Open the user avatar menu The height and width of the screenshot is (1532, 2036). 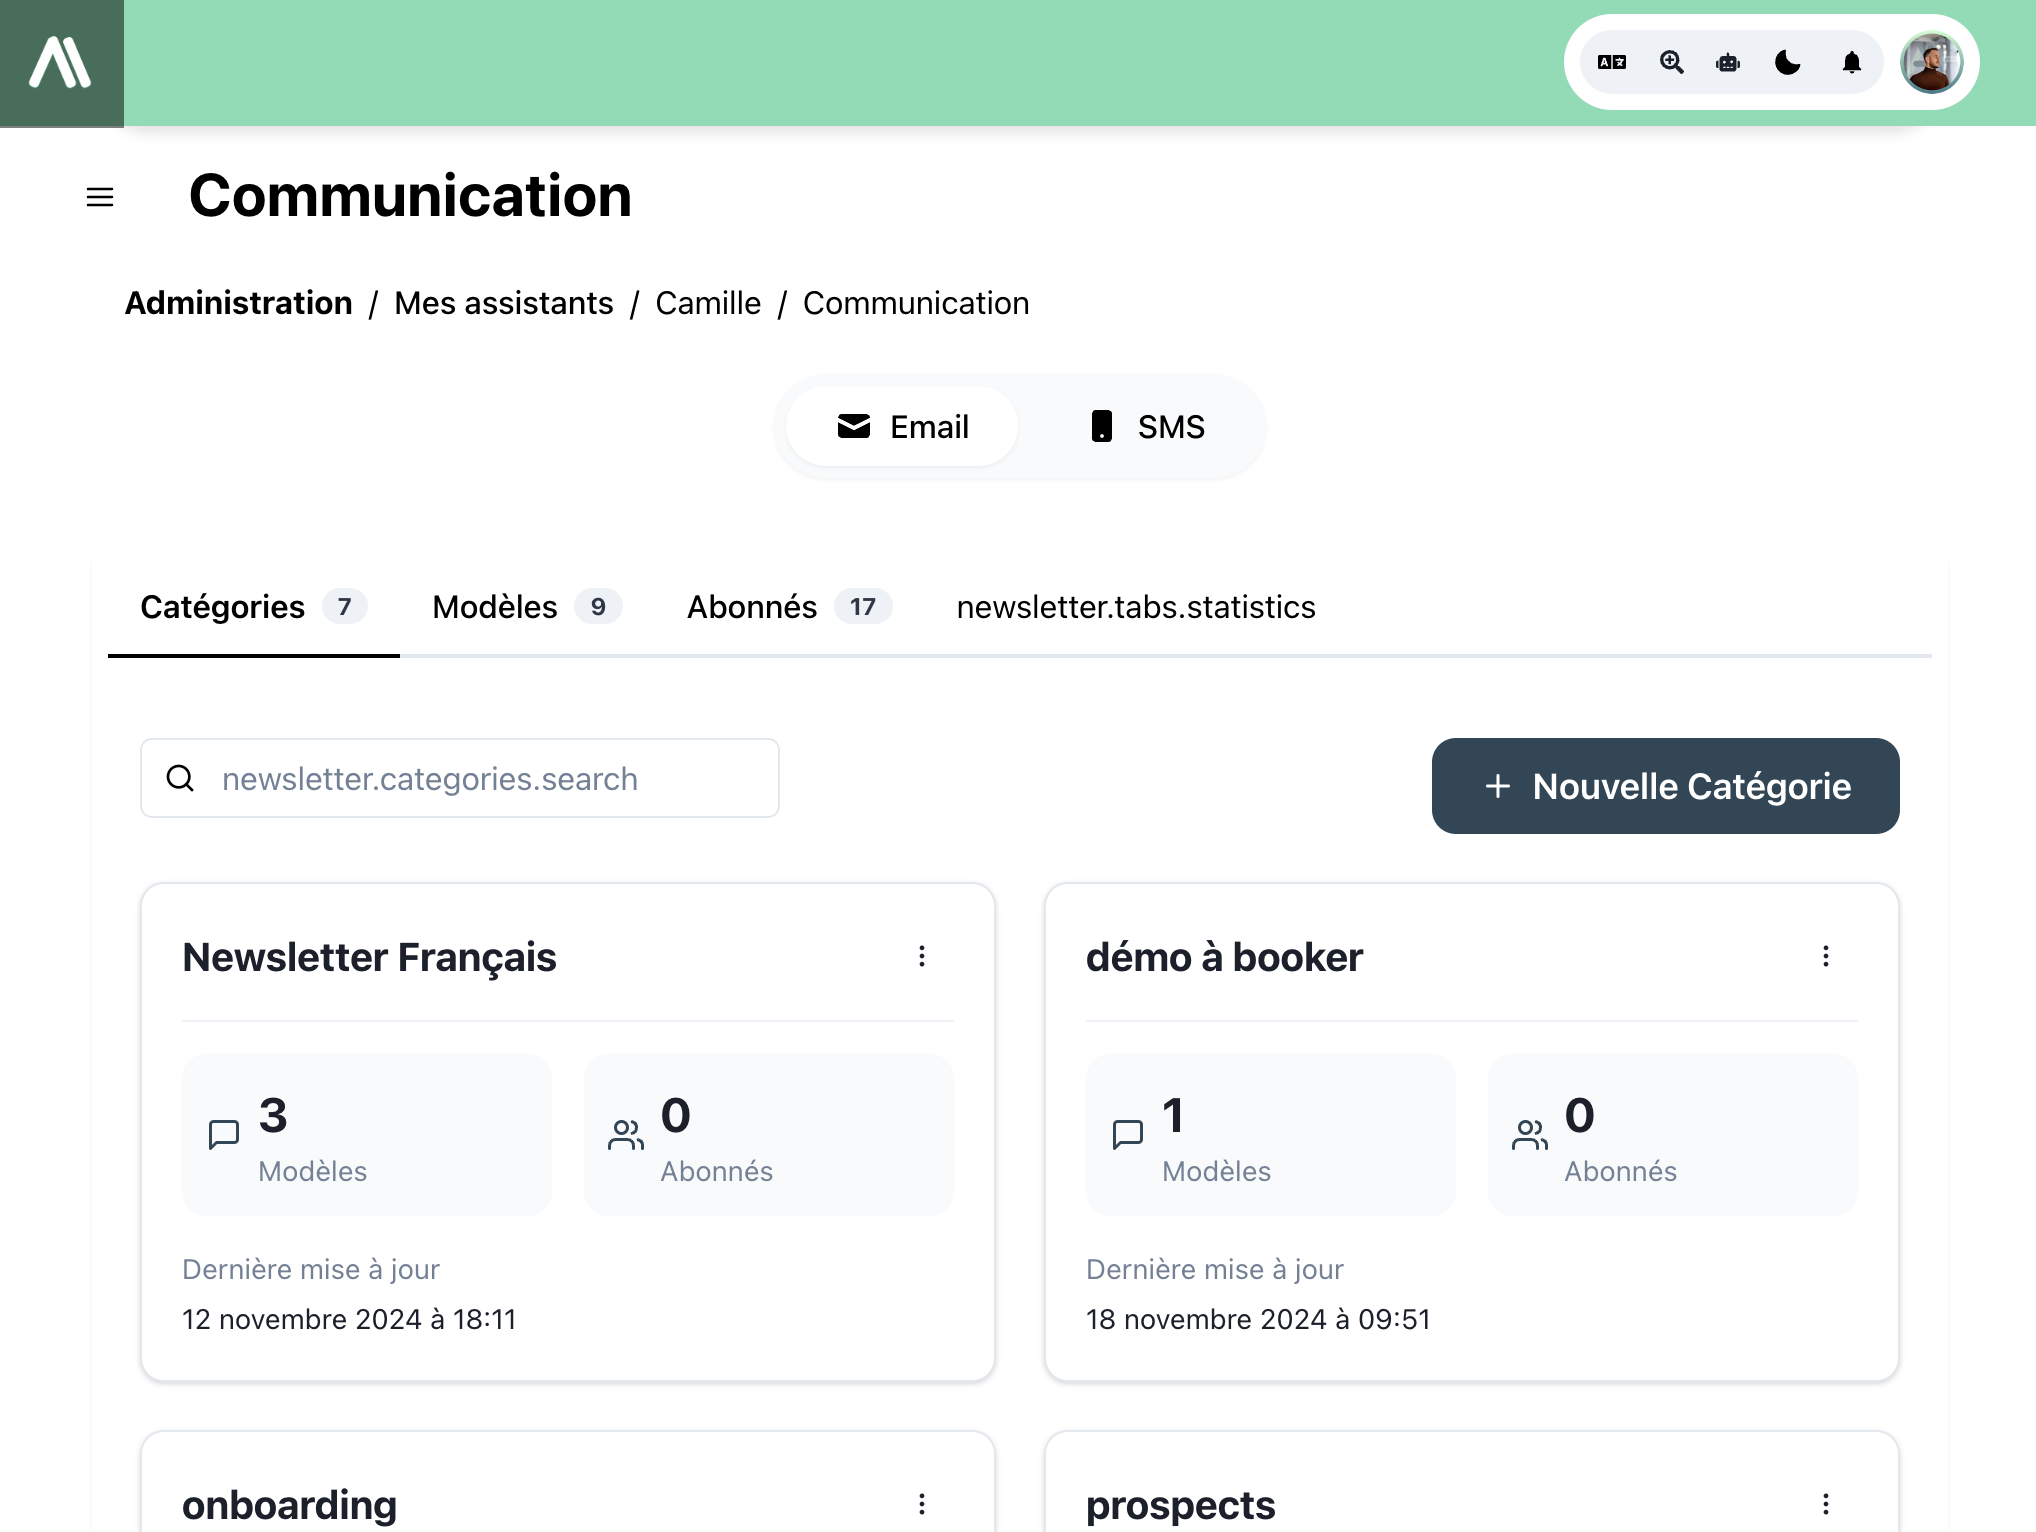1931,62
